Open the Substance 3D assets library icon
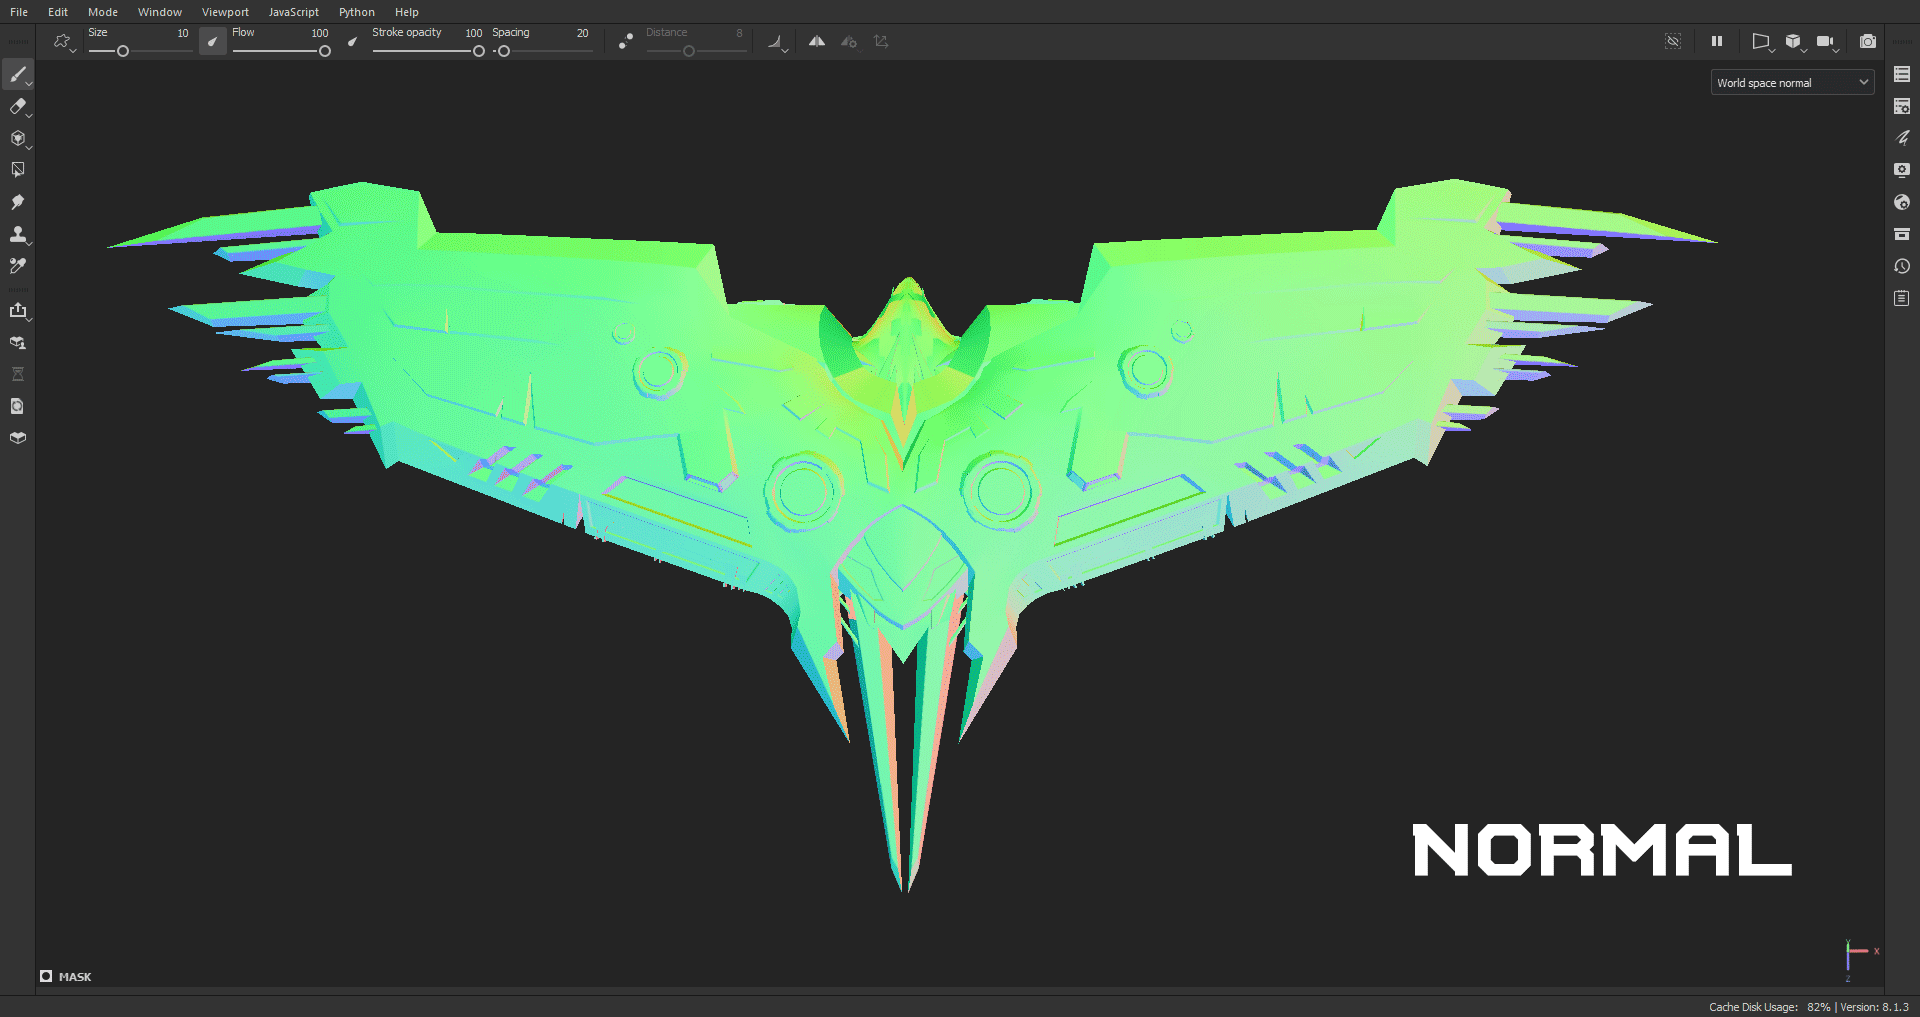 pos(18,342)
